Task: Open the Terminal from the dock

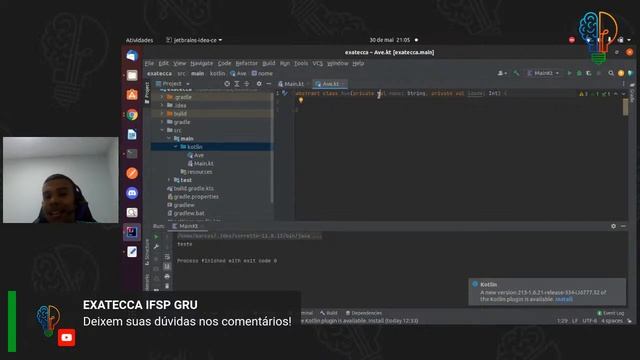Action: [132, 154]
